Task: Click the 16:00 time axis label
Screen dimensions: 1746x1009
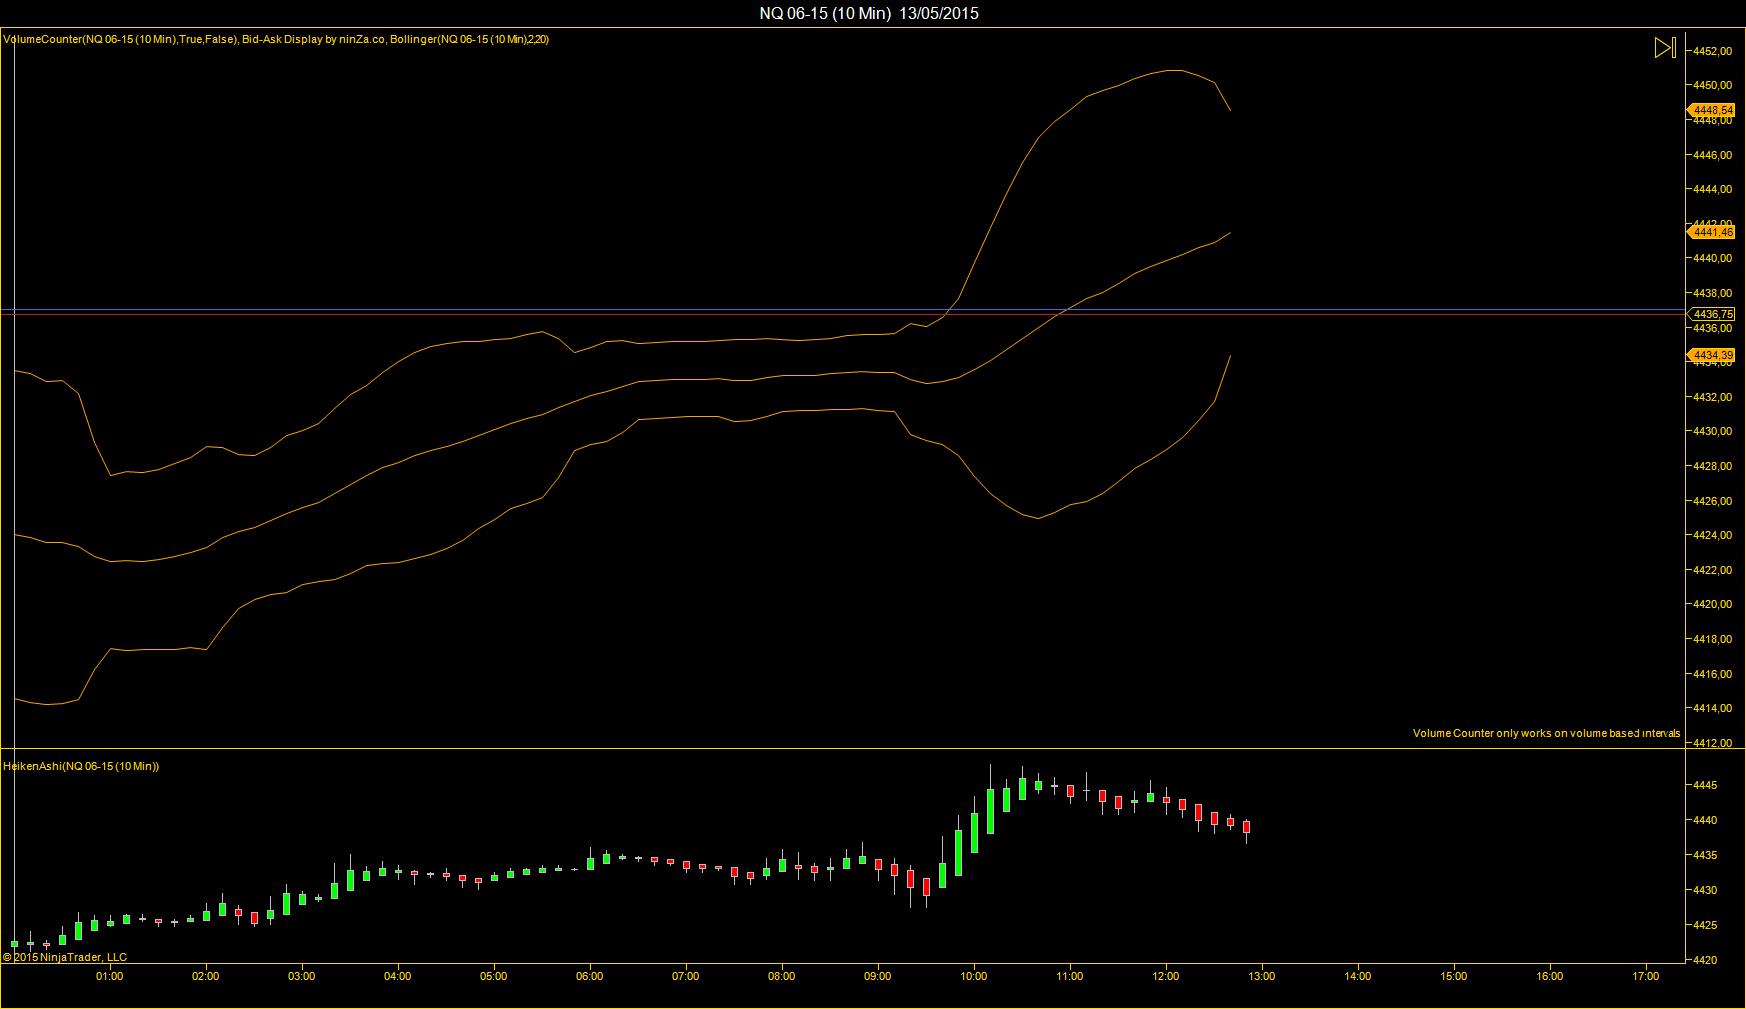Action: (x=1550, y=977)
